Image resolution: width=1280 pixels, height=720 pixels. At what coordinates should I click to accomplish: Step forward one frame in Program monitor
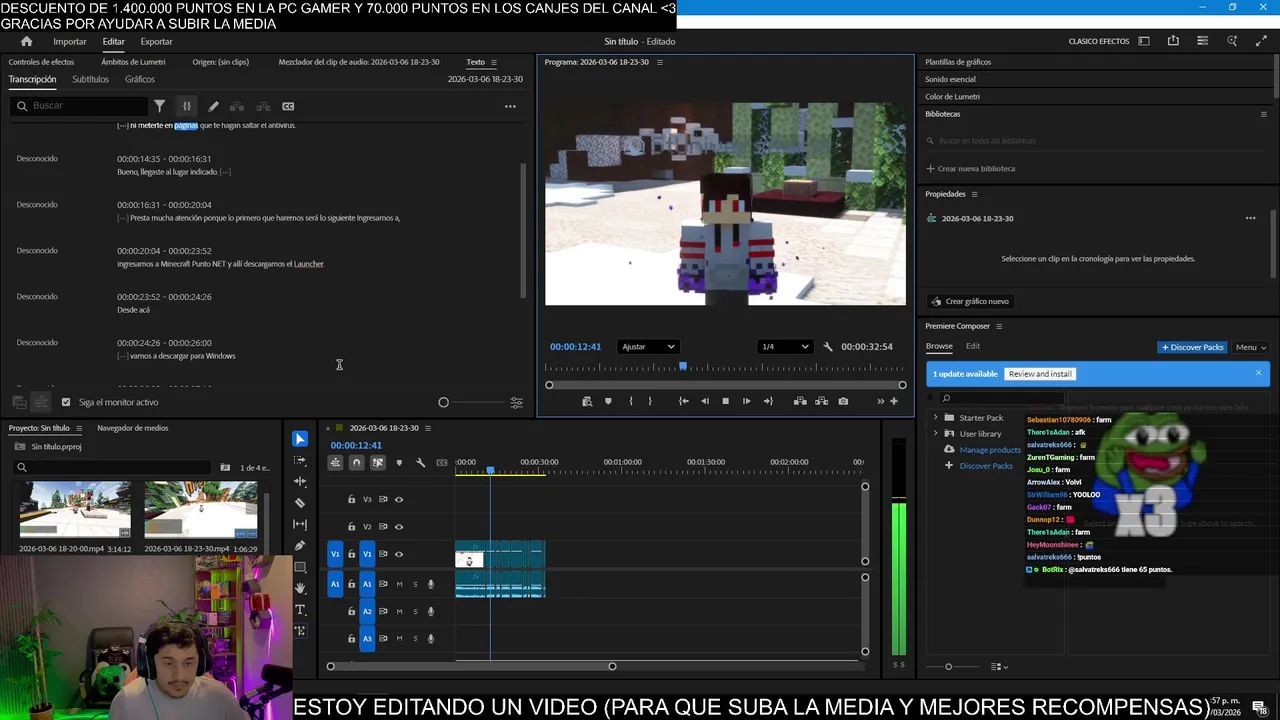tap(746, 401)
